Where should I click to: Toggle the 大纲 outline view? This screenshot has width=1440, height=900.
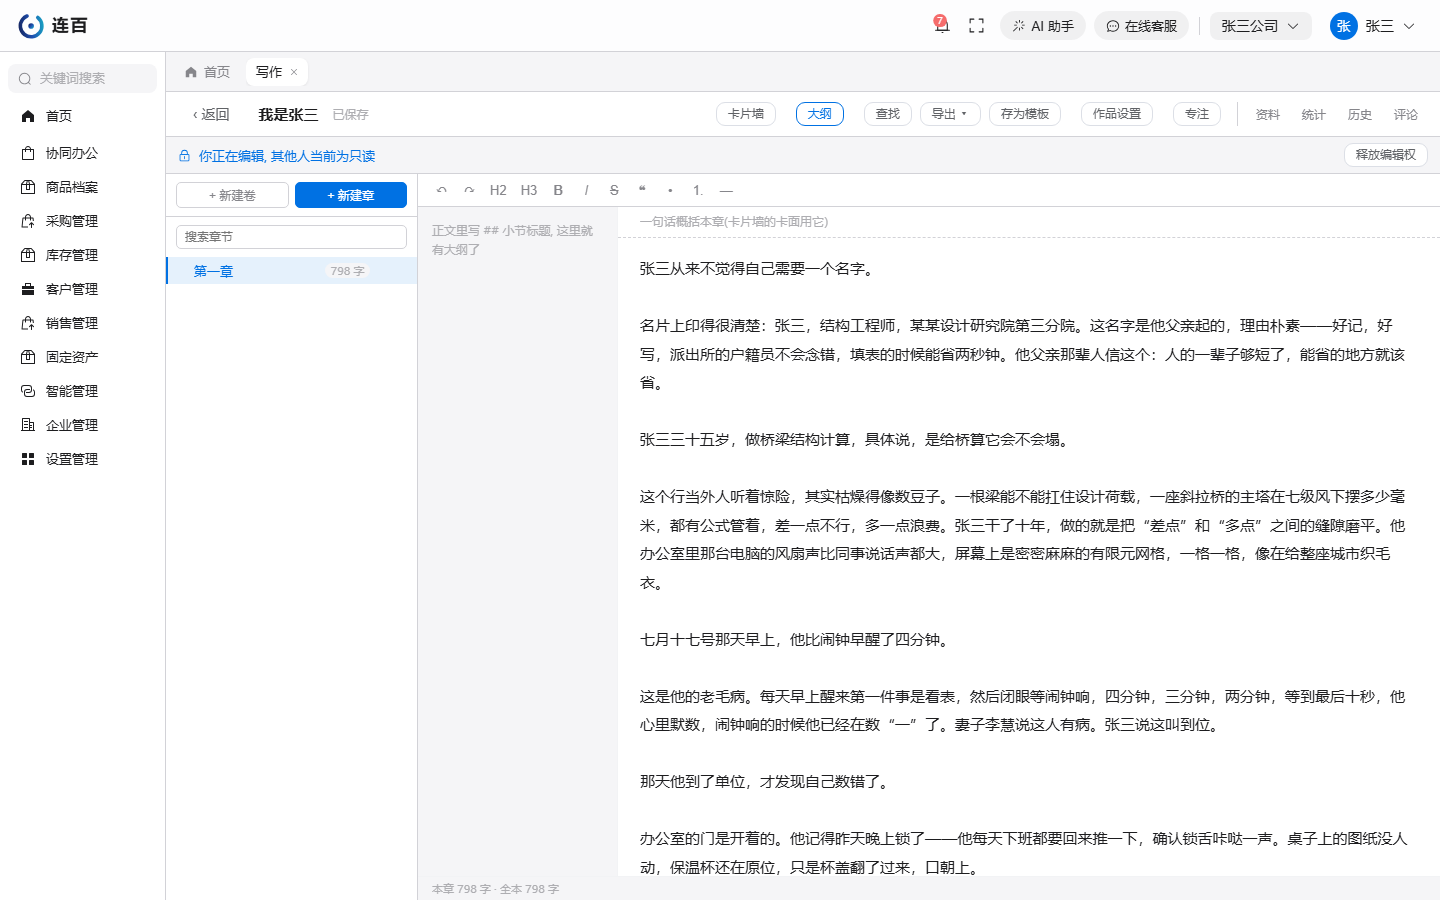click(x=820, y=114)
